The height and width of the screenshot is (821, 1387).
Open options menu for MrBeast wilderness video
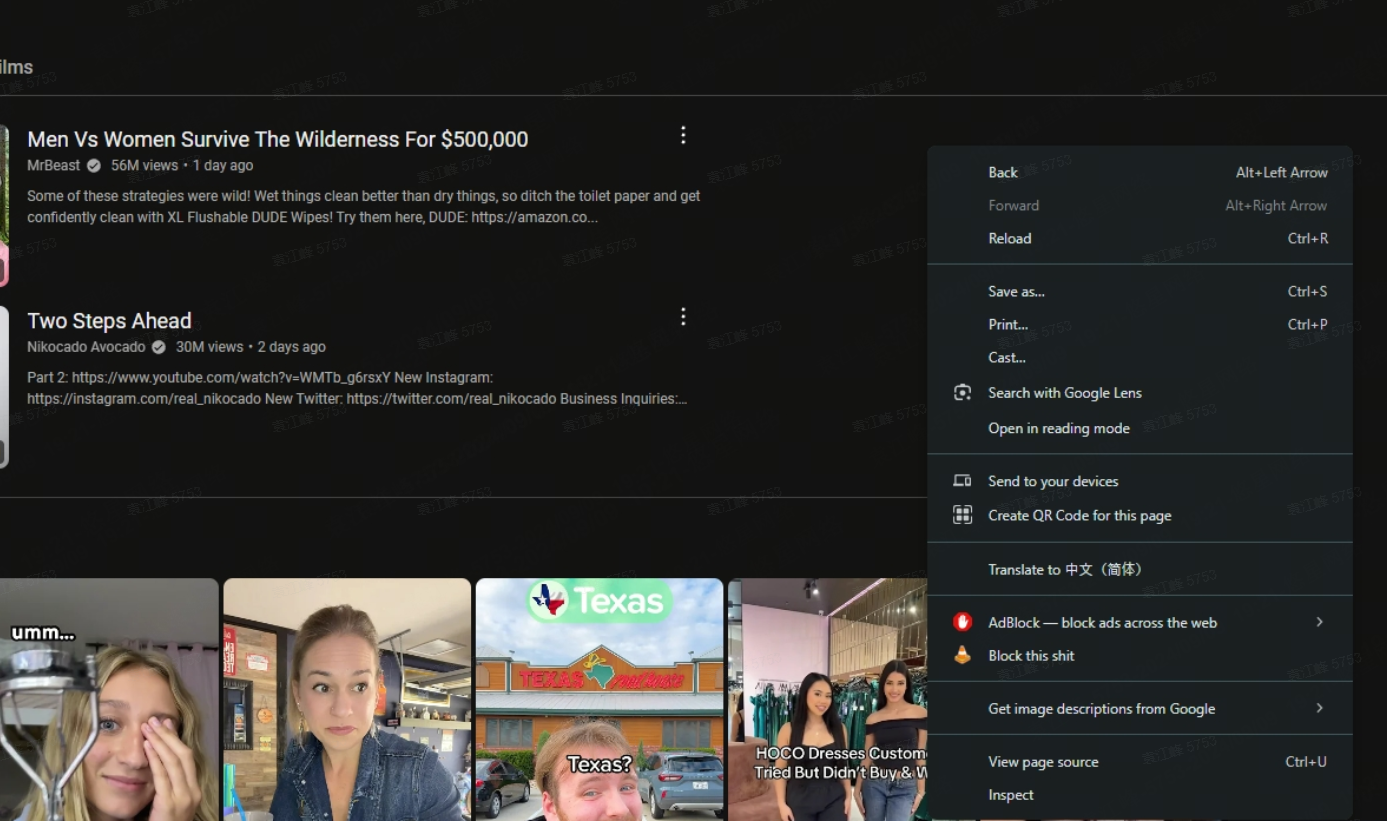(683, 135)
